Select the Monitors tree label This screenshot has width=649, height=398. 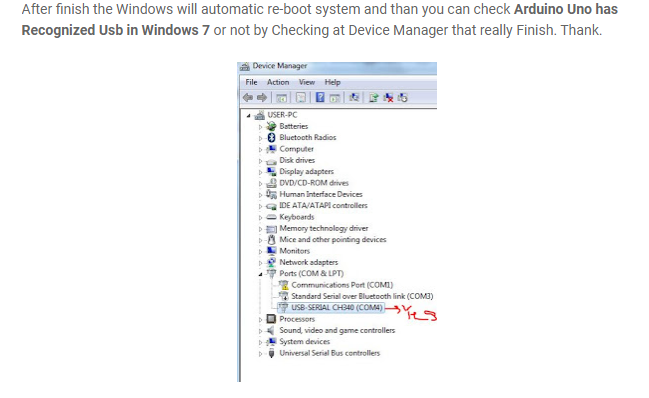tap(294, 251)
